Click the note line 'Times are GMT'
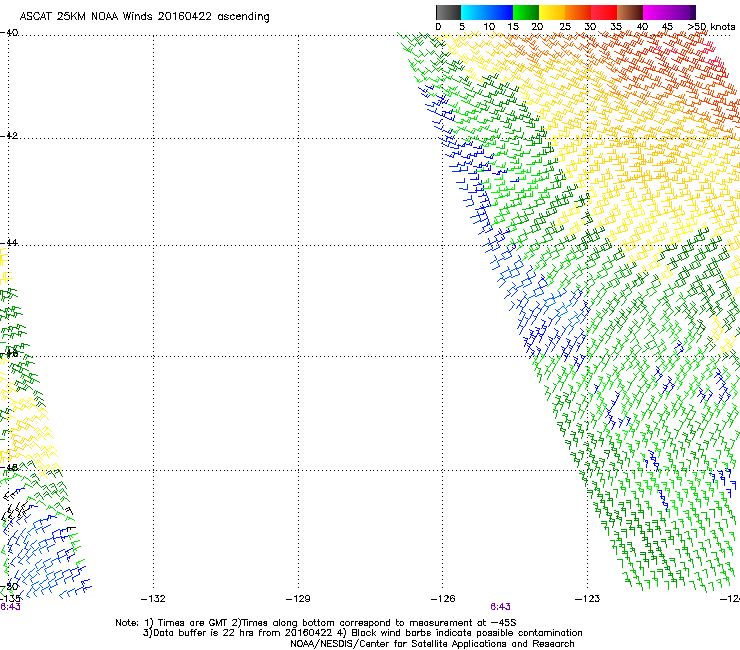The width and height of the screenshot is (740, 650). coord(193,623)
